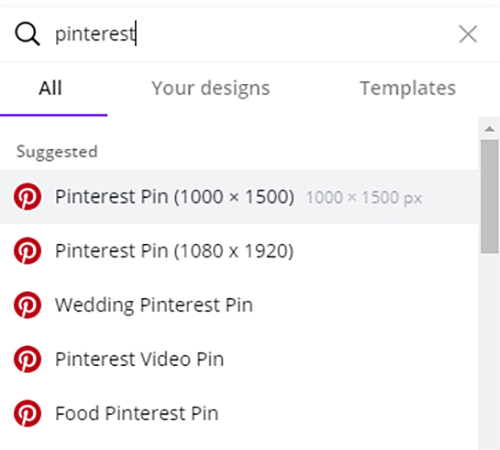500x450 pixels.
Task: Click the suggestions list scrollbar thumb
Action: 489,196
